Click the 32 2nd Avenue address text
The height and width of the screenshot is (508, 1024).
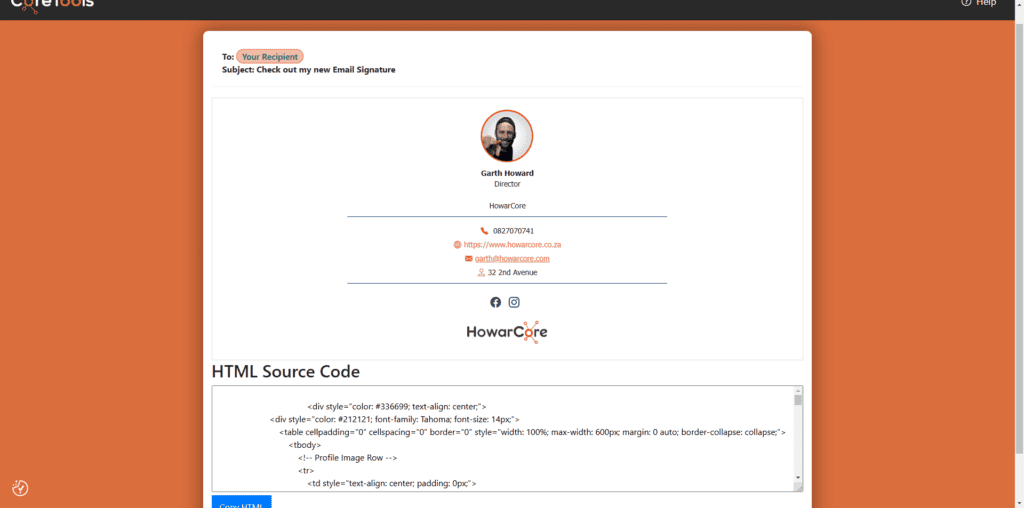(x=513, y=272)
